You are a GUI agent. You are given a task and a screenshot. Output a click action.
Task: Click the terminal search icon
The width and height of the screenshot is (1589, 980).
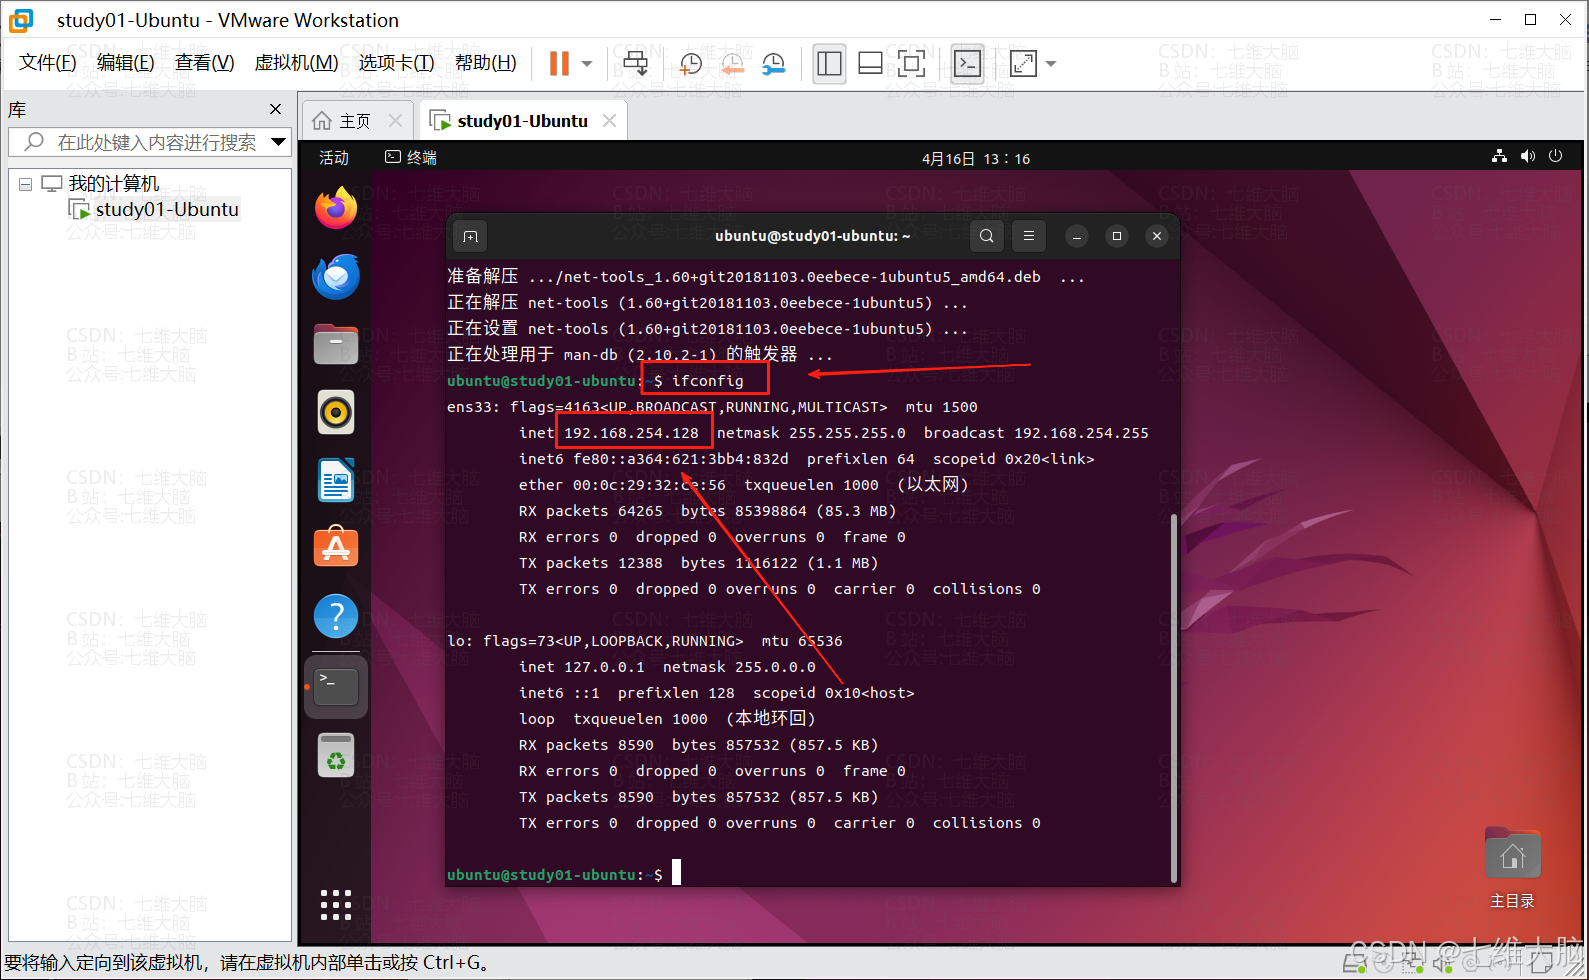coord(987,236)
